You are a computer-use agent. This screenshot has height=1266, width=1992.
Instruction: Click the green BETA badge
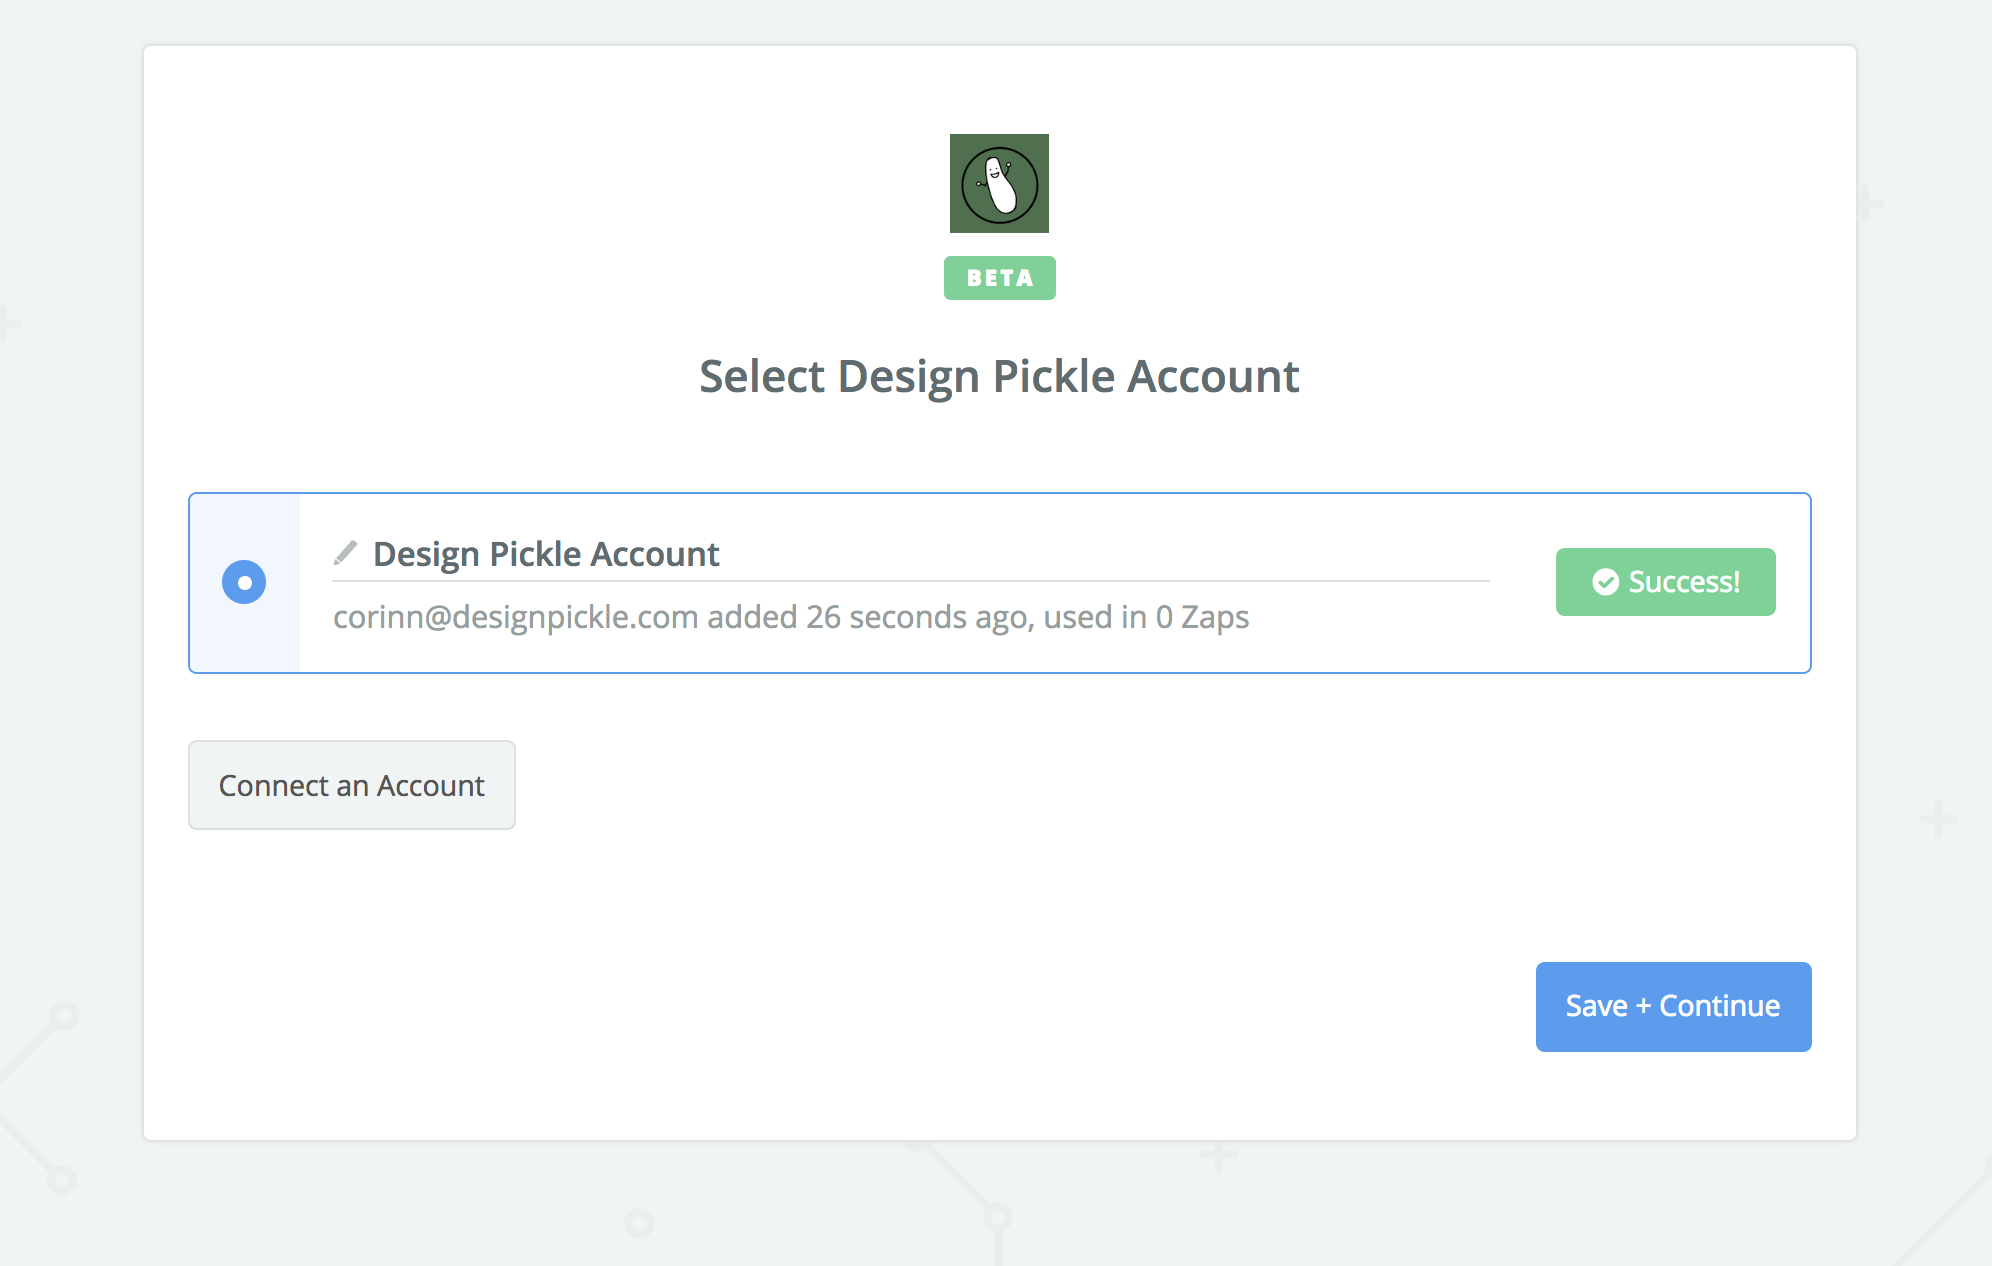[x=1000, y=278]
